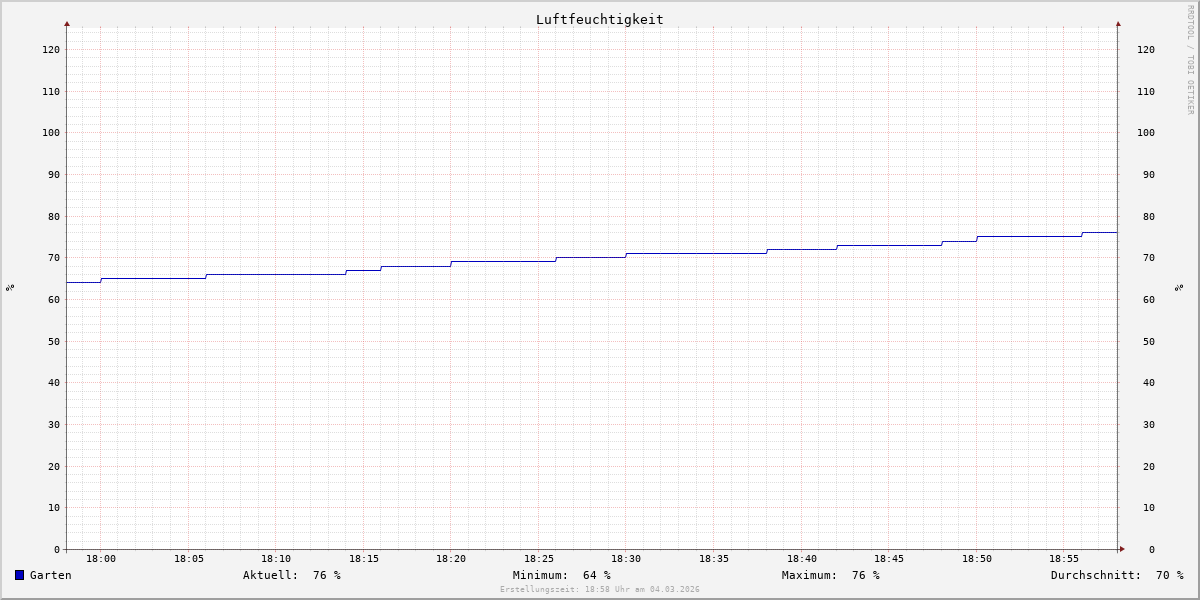Click the red arrow atop right y-axis
The height and width of the screenshot is (600, 1200).
pyautogui.click(x=1118, y=23)
